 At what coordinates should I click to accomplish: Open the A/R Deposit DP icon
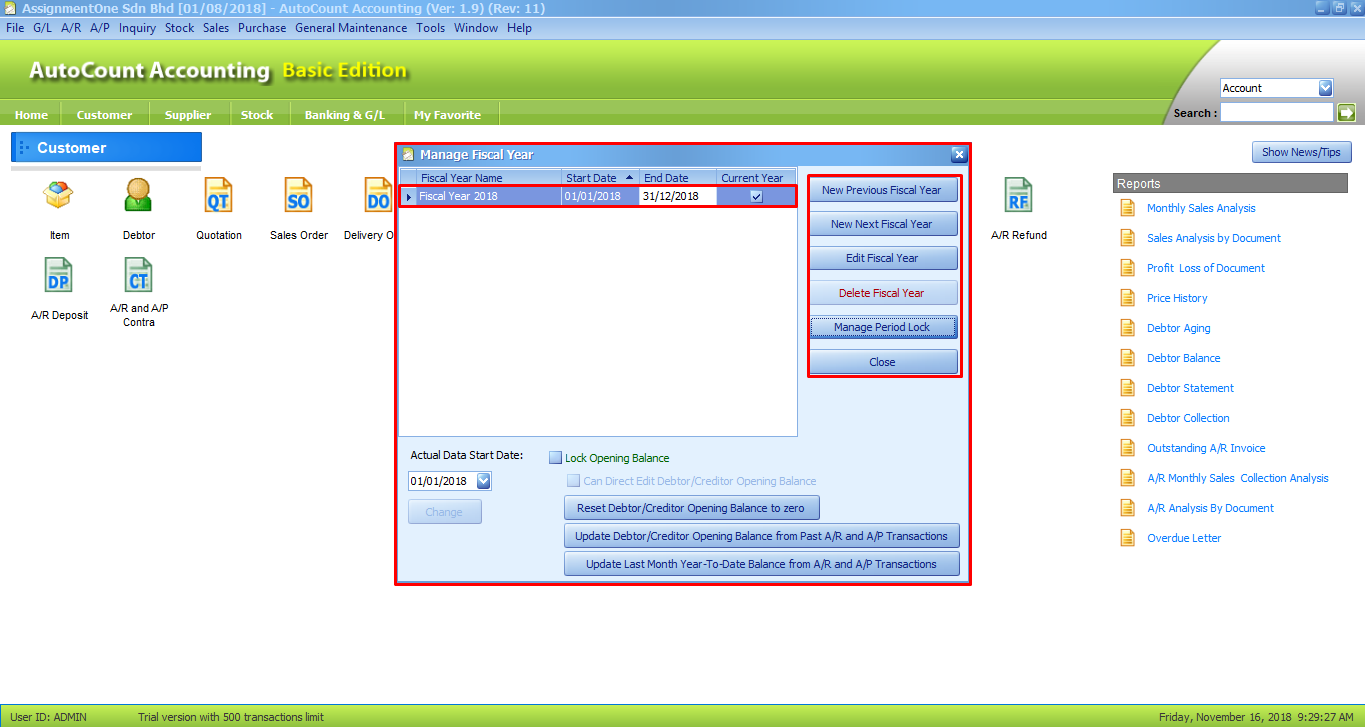pos(59,275)
